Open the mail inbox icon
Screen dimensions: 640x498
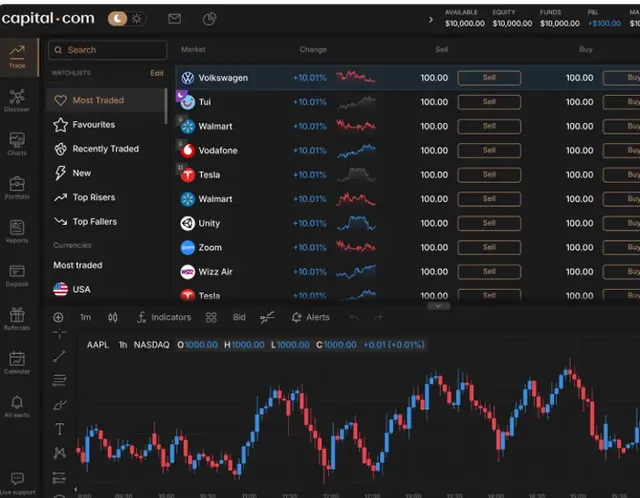174,19
